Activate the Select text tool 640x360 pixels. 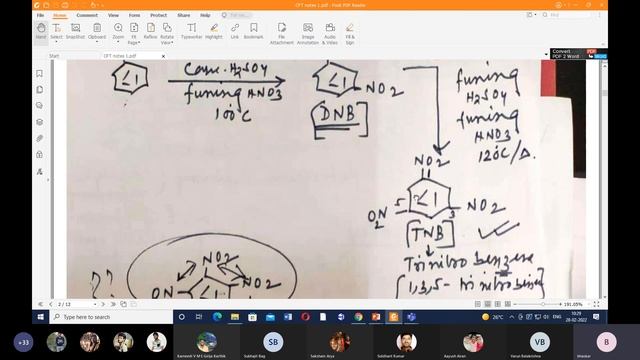[x=56, y=31]
